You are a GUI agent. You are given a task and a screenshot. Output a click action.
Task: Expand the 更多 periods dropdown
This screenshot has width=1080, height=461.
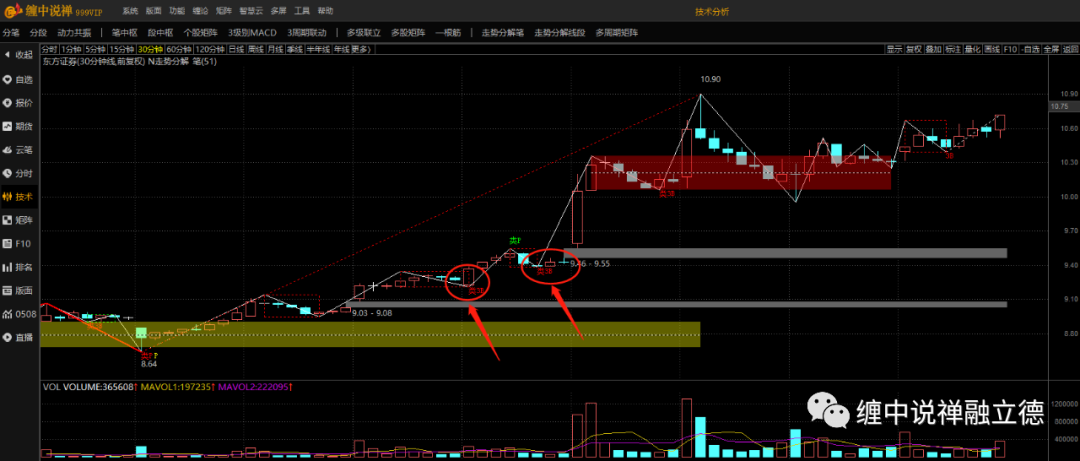(362, 49)
